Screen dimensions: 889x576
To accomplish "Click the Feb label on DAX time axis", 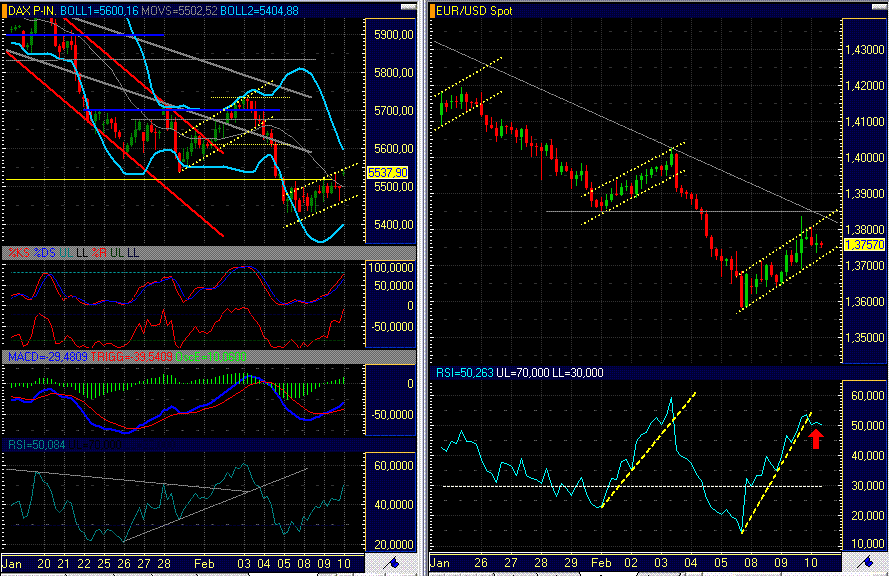I will (x=204, y=564).
